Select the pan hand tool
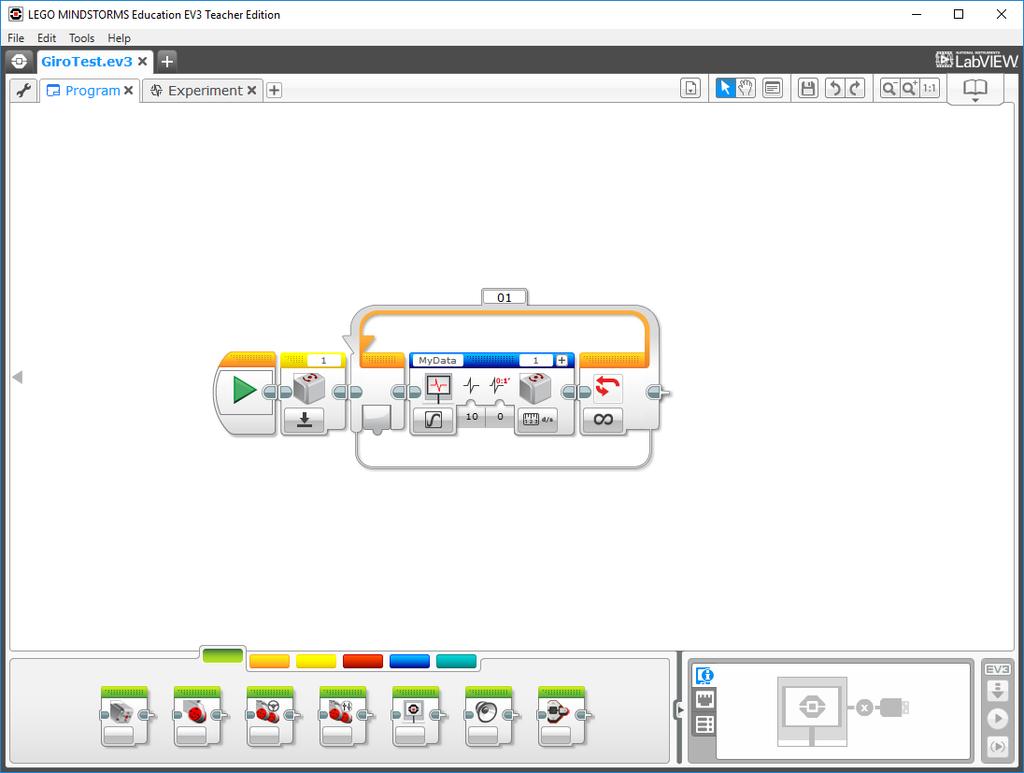The height and width of the screenshot is (773, 1024). pos(745,88)
